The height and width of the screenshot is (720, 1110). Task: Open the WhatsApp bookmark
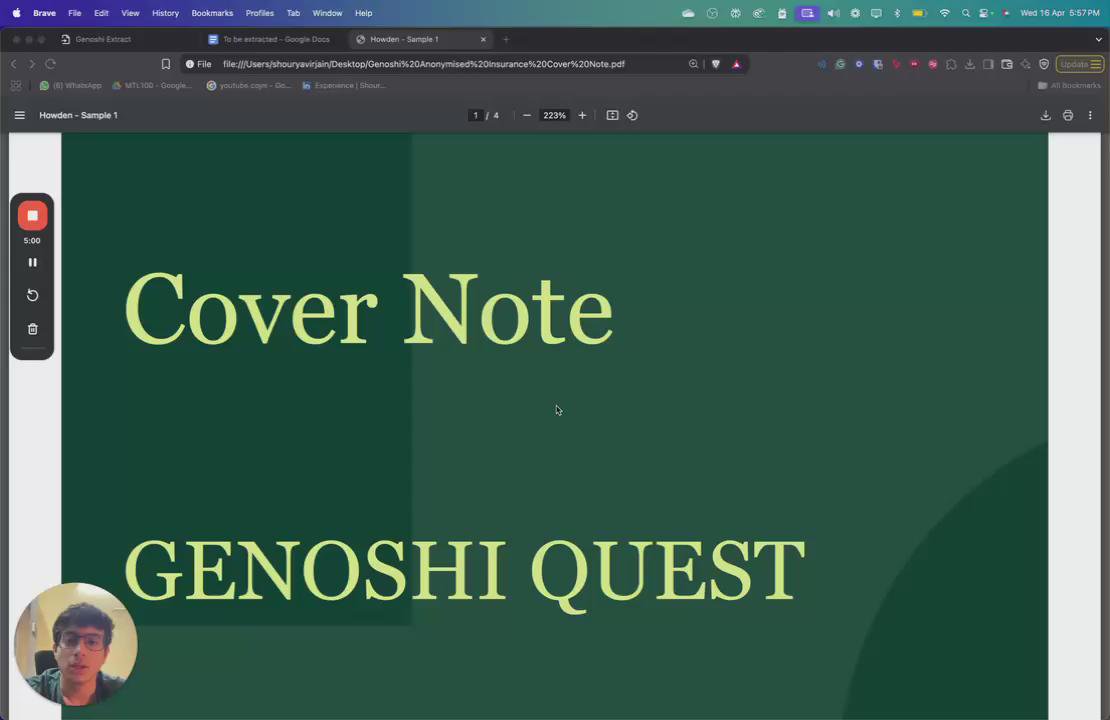click(70, 85)
